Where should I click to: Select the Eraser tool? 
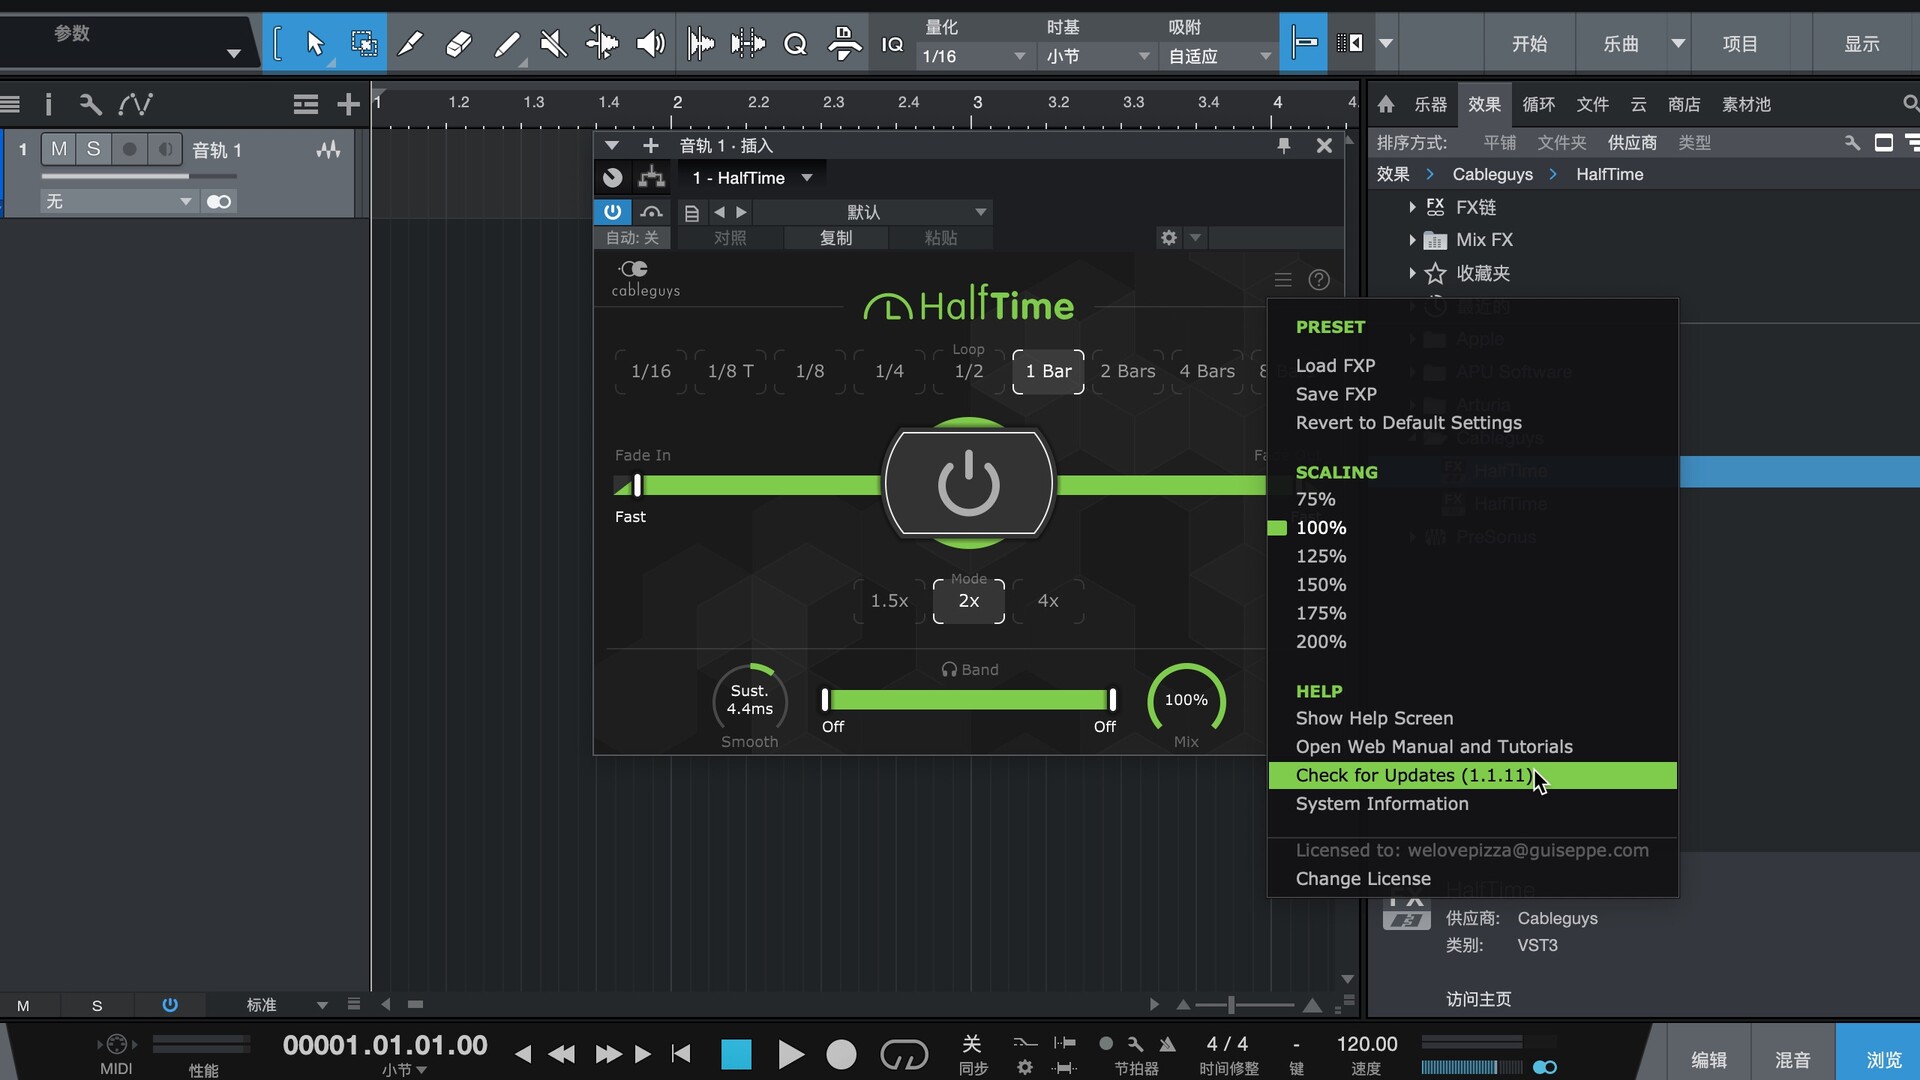(458, 43)
